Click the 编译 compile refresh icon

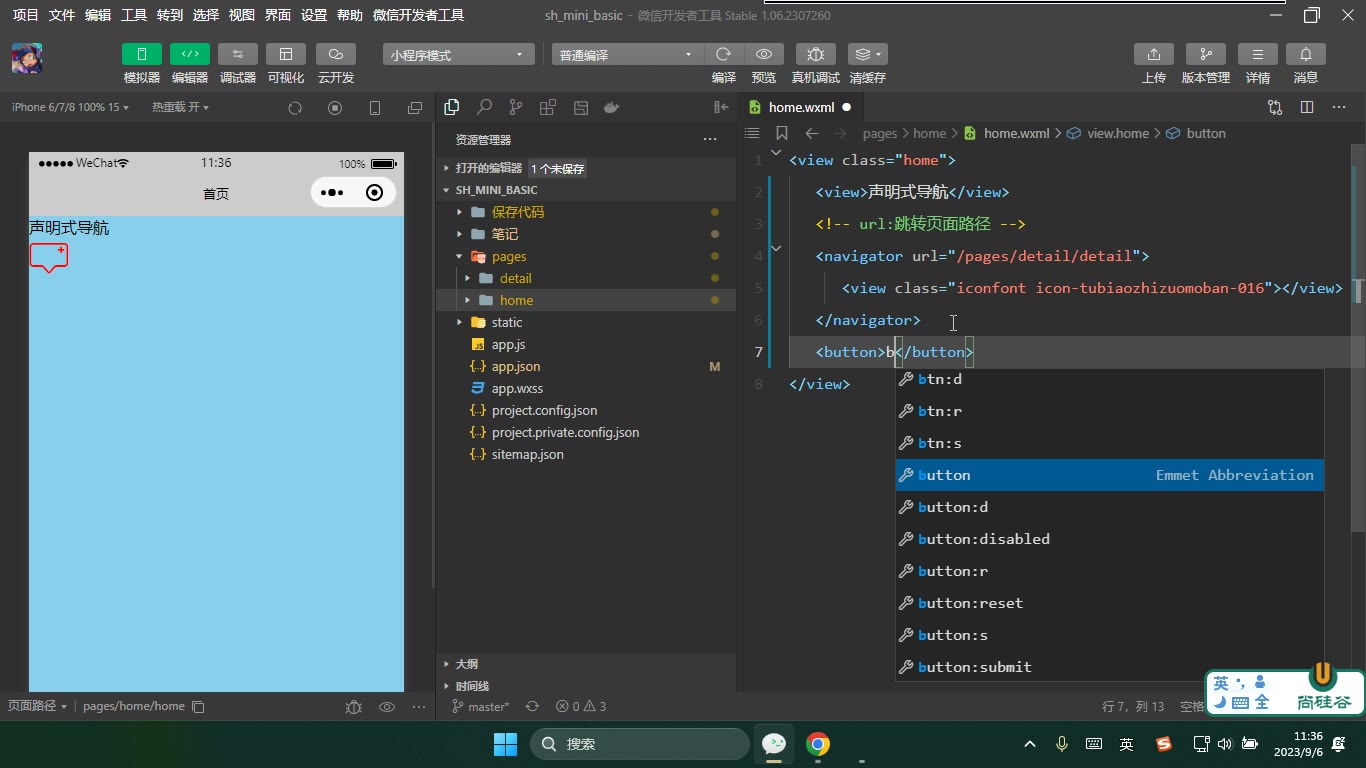[x=723, y=54]
